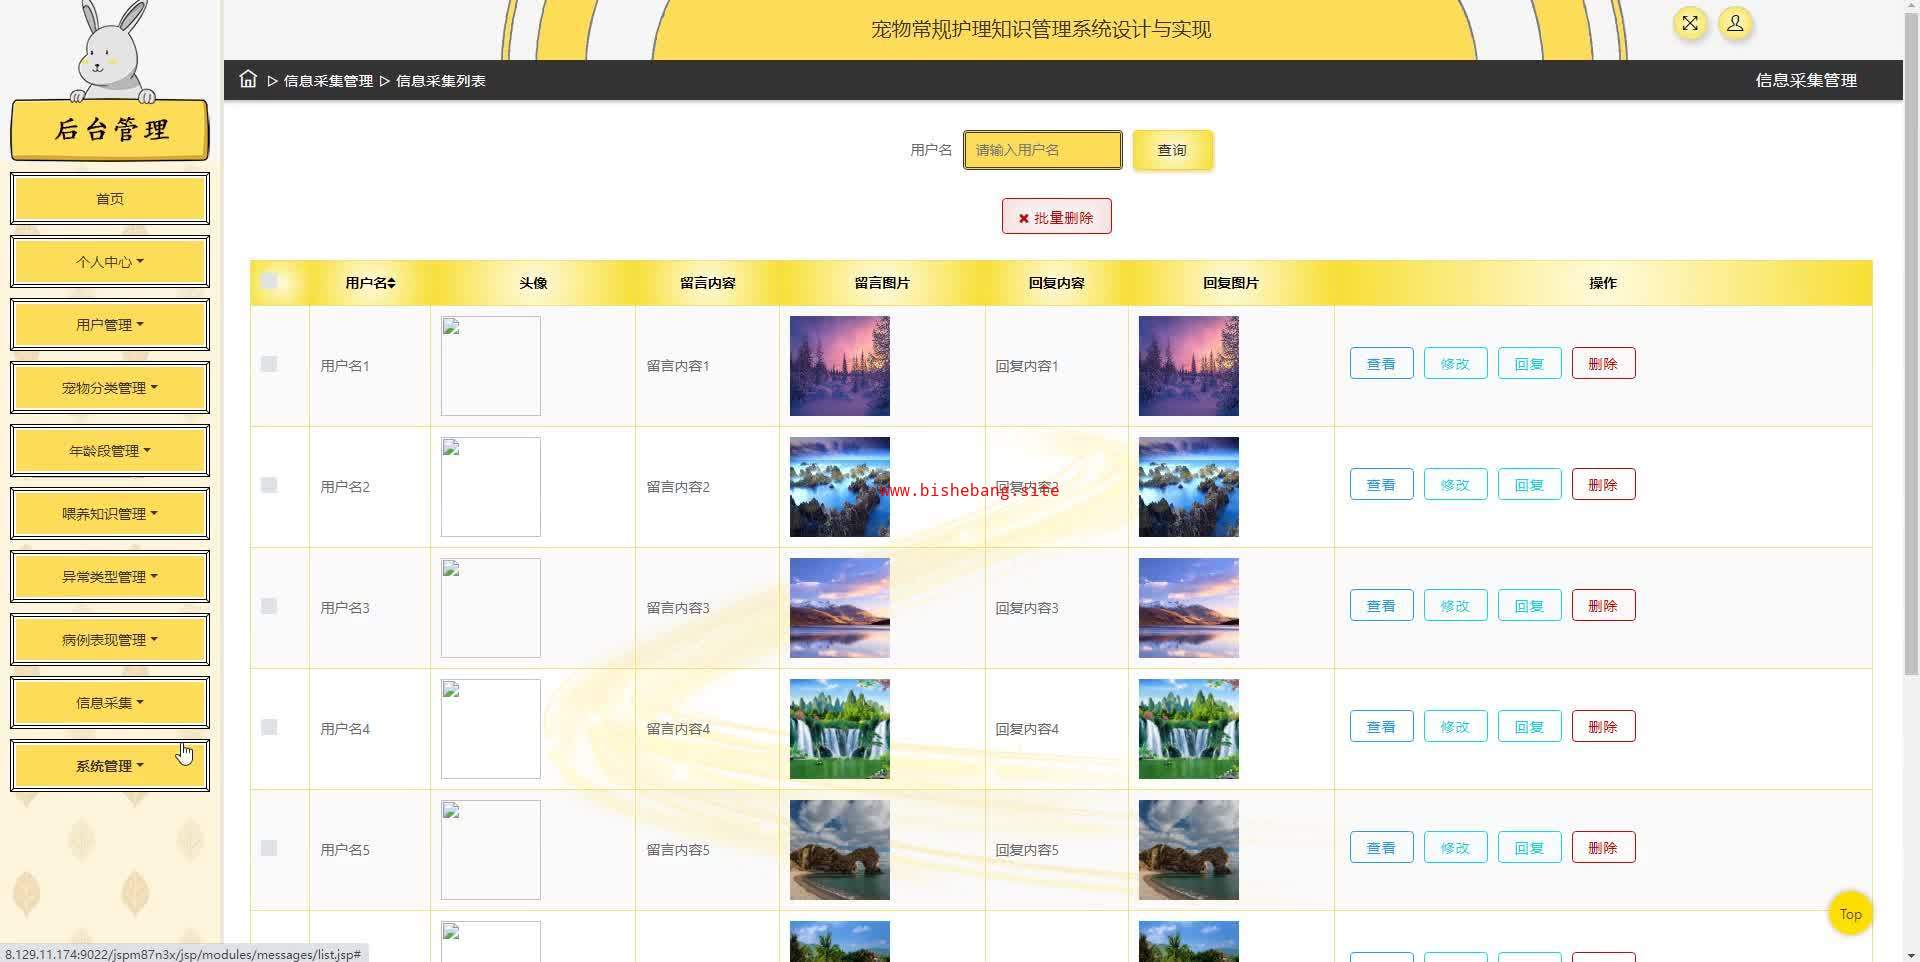Click the yellow Top back-to-top button
This screenshot has width=1920, height=962.
point(1850,914)
